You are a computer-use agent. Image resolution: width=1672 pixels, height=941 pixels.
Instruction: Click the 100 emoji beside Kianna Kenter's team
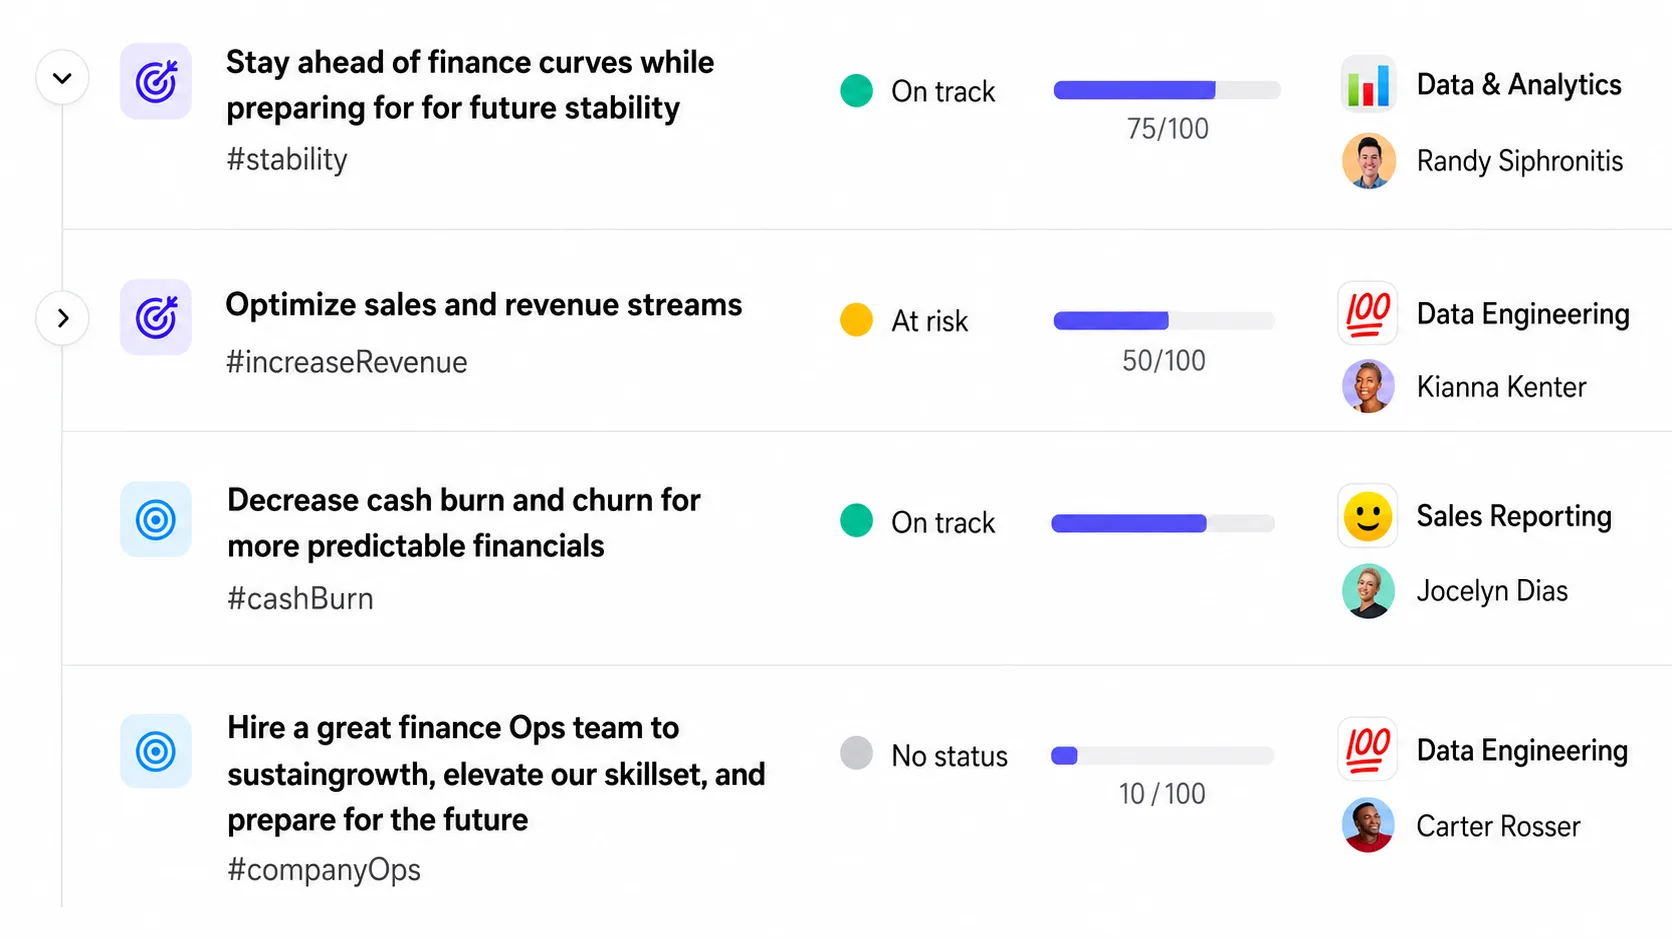point(1368,313)
